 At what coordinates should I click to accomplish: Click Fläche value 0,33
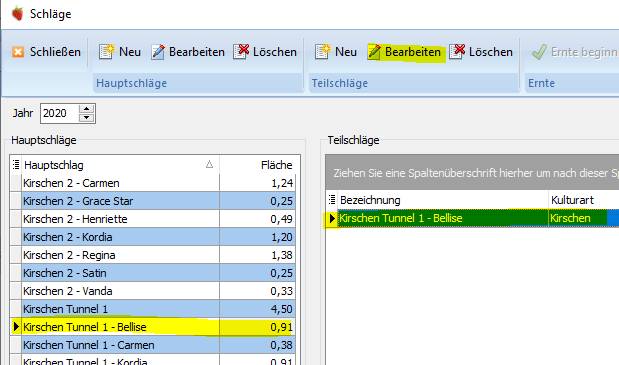[x=281, y=291]
